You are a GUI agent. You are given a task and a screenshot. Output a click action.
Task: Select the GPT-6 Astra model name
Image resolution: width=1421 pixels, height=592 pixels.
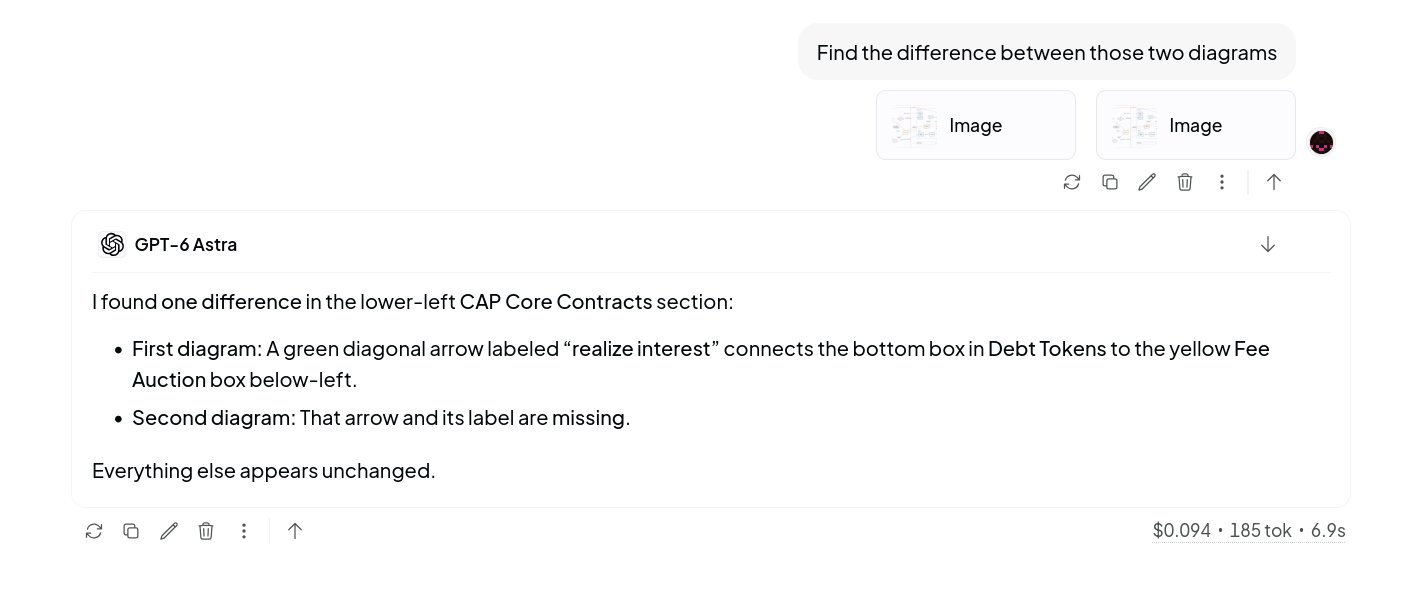click(186, 245)
